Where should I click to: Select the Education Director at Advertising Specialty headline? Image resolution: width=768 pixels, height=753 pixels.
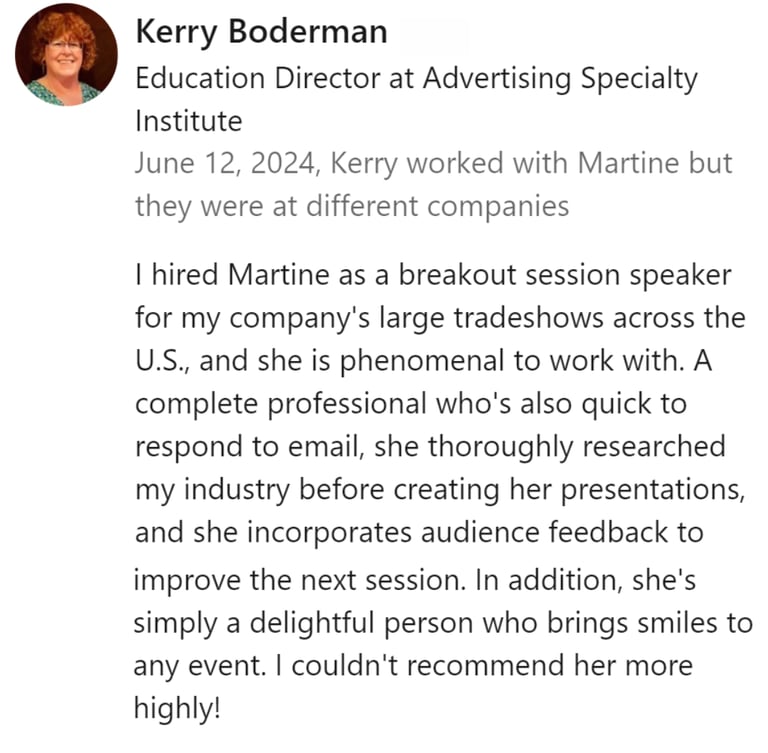pos(416,78)
